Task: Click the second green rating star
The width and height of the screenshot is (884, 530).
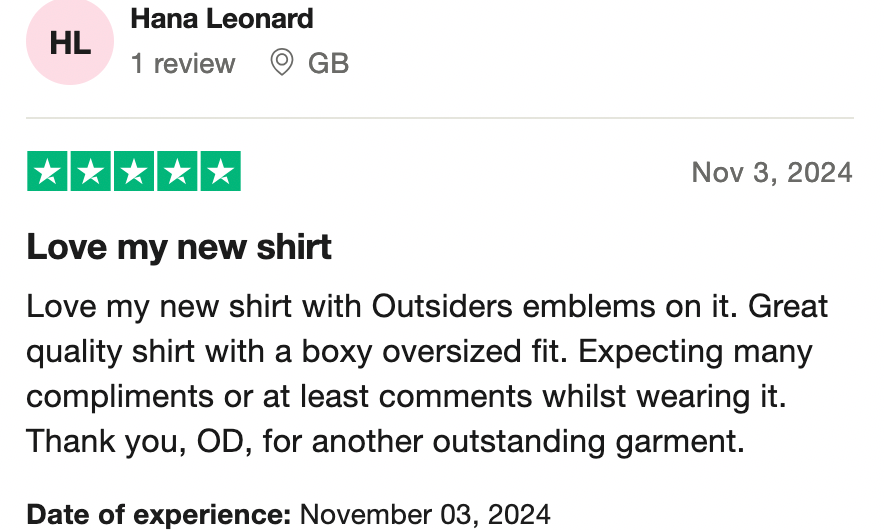Action: pos(91,172)
